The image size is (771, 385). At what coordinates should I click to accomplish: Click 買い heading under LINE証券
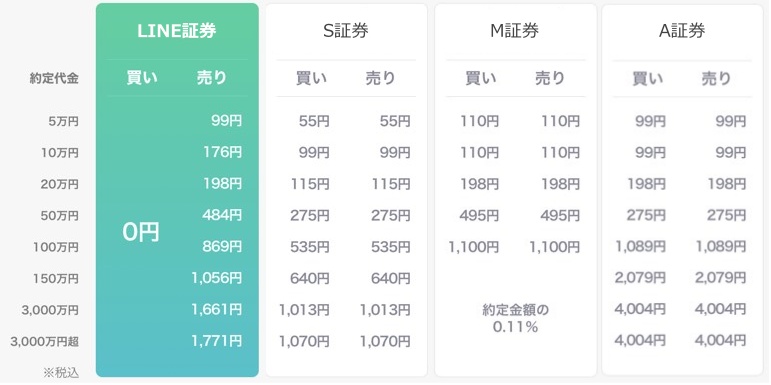tap(142, 78)
